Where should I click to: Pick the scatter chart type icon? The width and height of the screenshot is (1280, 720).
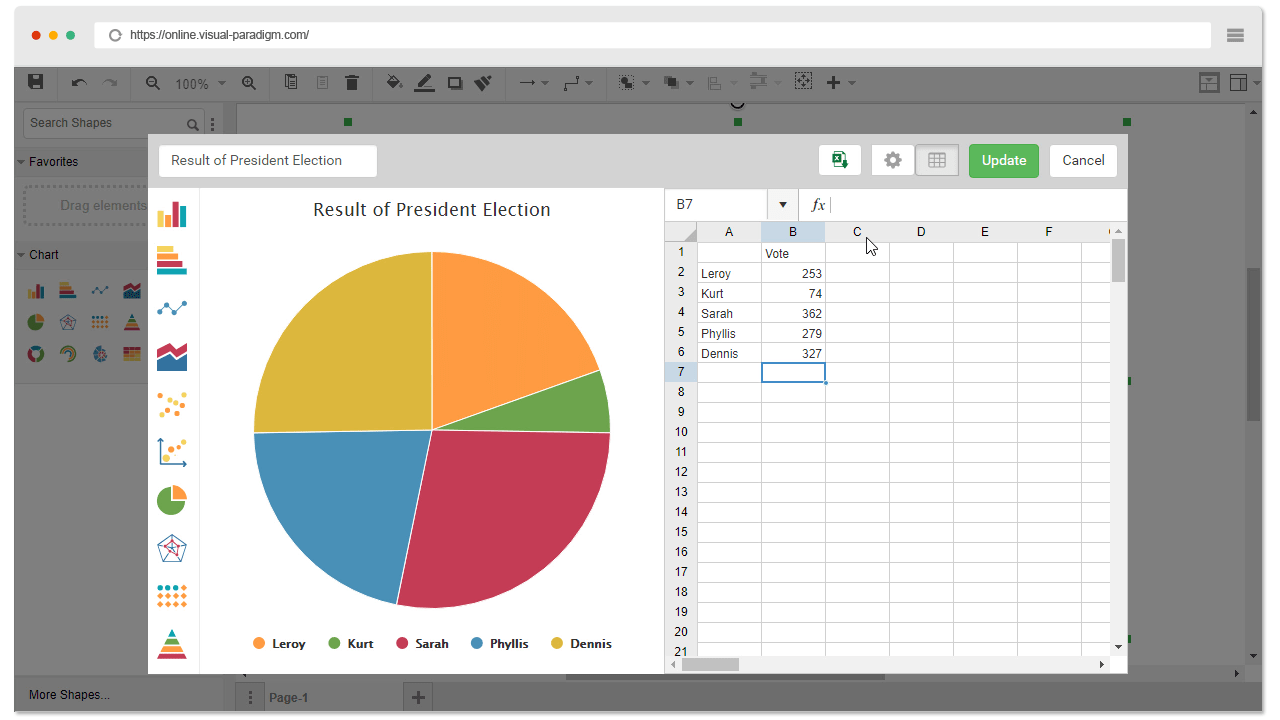click(x=172, y=404)
